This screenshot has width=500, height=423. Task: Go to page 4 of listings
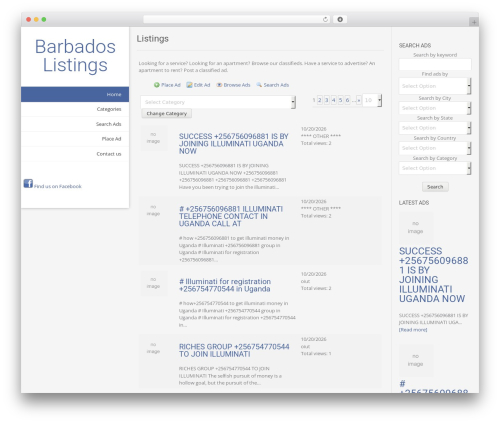[x=333, y=100]
